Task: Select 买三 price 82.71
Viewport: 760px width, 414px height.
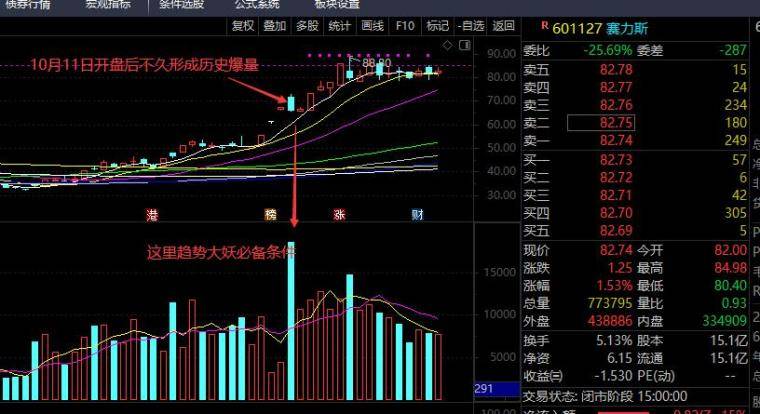Action: point(616,195)
